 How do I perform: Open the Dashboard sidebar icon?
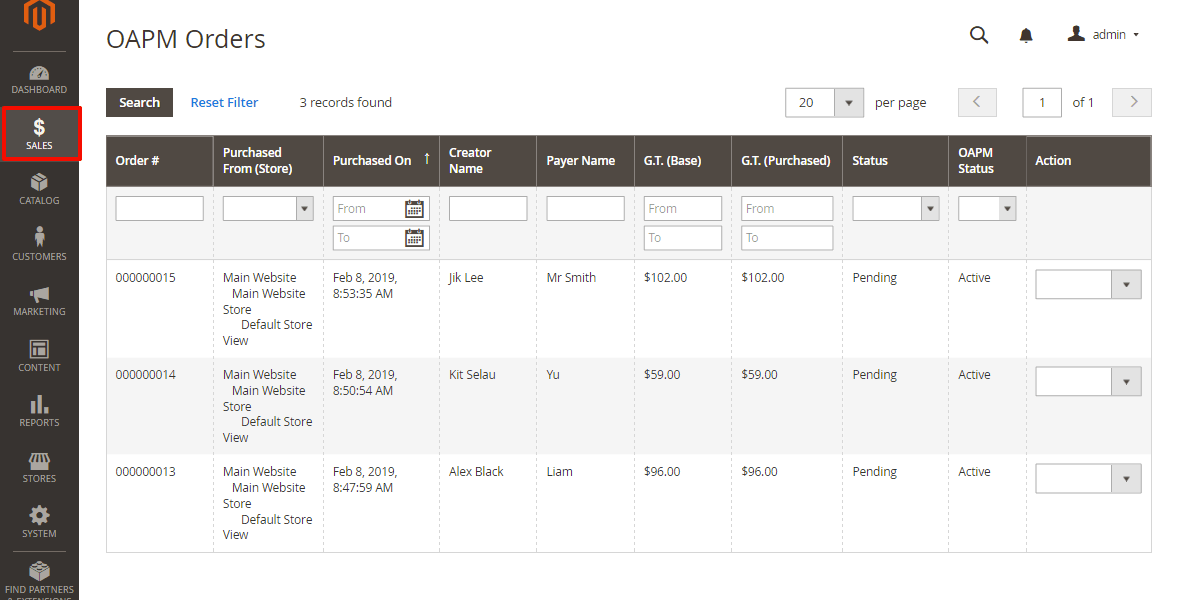click(x=39, y=80)
